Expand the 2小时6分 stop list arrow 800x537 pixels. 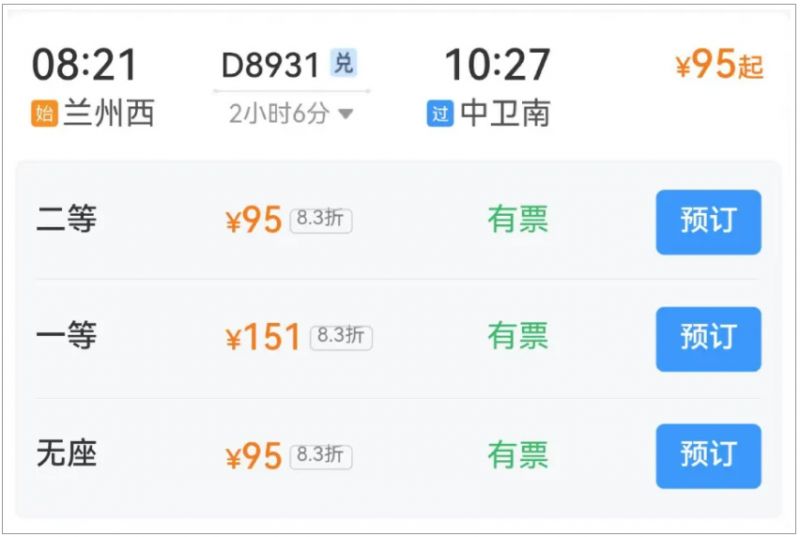pyautogui.click(x=346, y=114)
